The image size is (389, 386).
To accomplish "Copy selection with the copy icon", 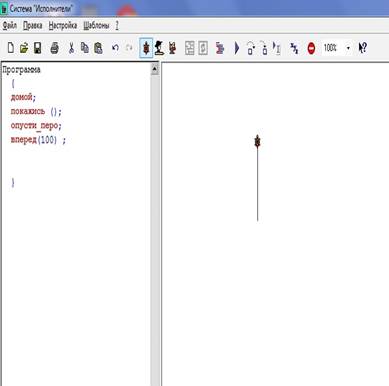I will pos(85,48).
